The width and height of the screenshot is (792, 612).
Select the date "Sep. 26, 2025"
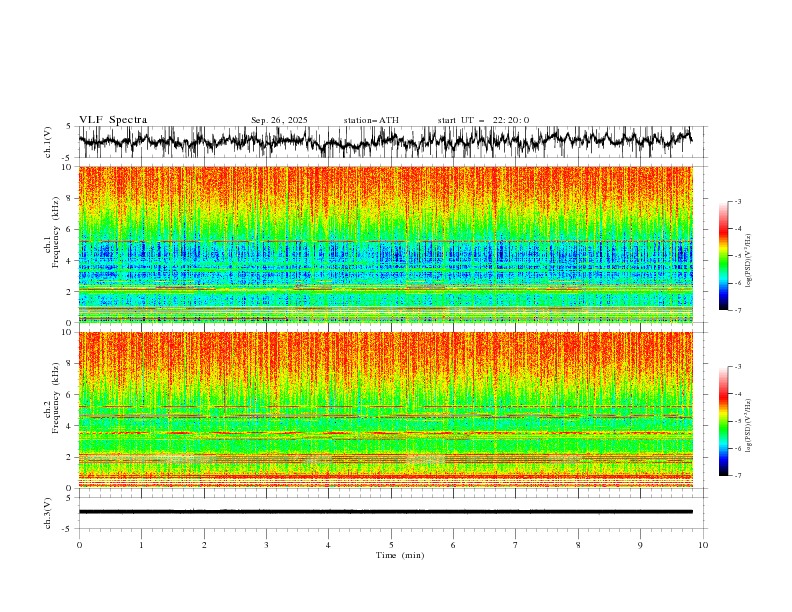[x=279, y=120]
